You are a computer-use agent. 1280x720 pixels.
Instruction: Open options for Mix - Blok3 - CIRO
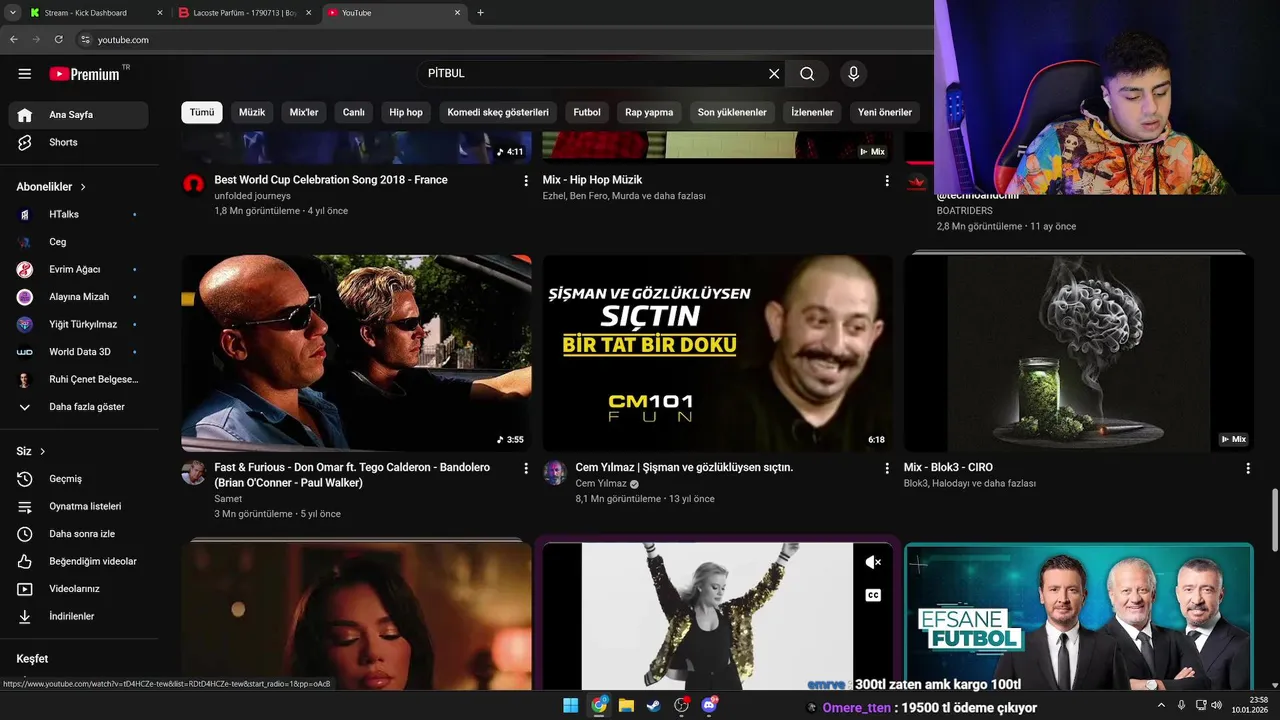pyautogui.click(x=1248, y=468)
